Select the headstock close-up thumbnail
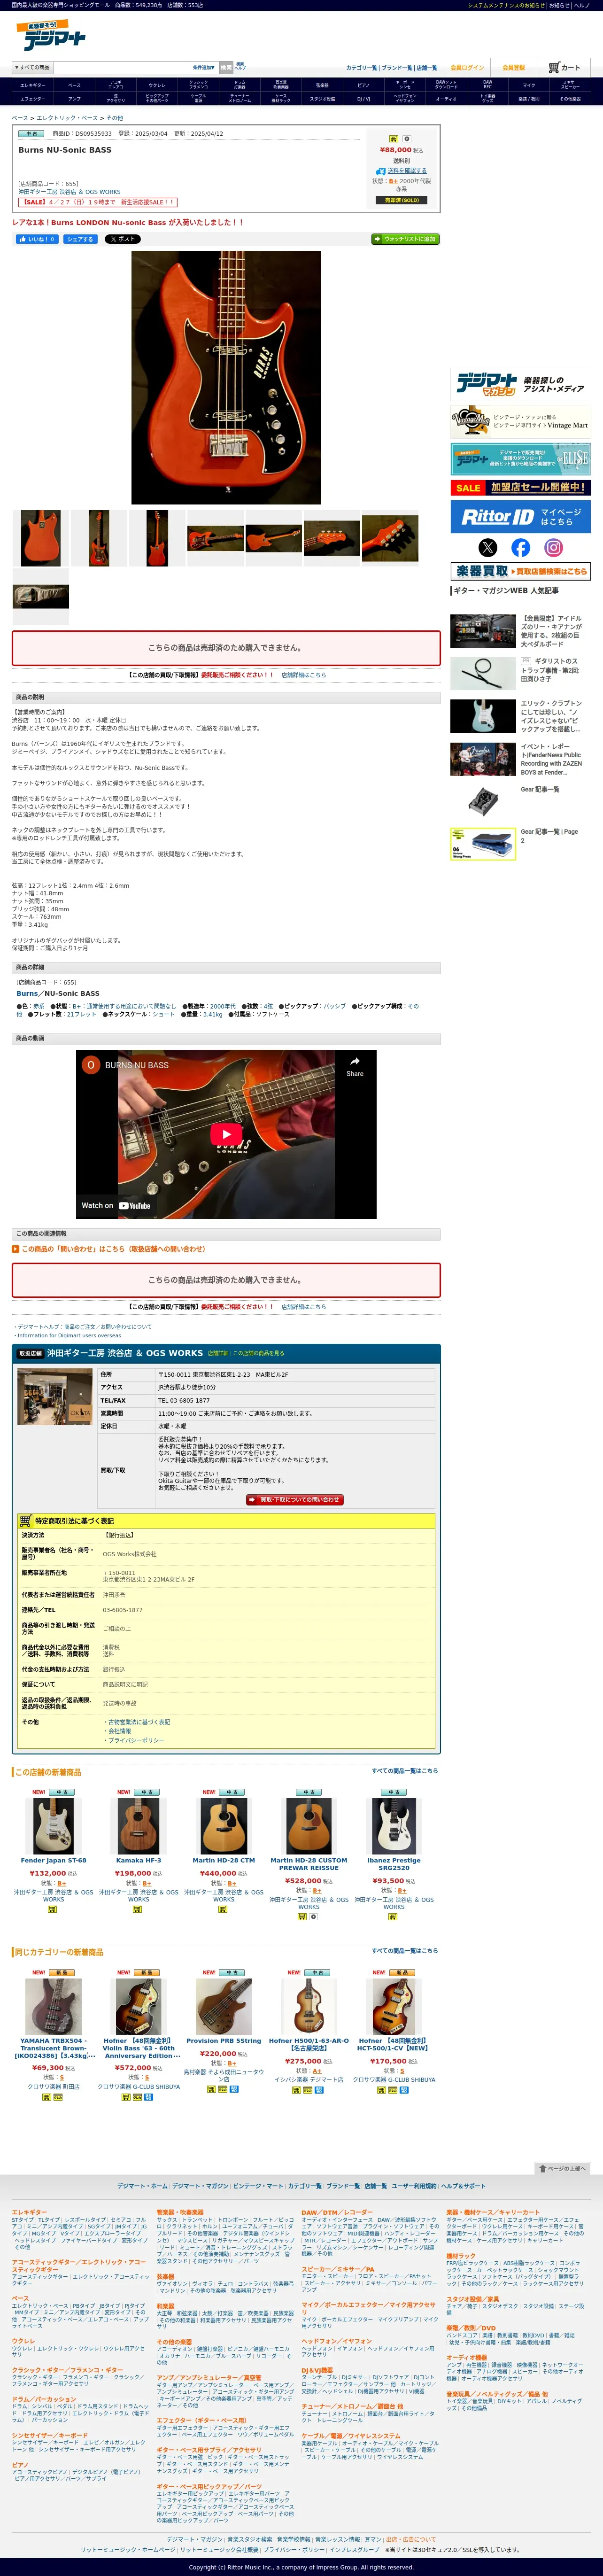The image size is (603, 2576). coord(390,538)
